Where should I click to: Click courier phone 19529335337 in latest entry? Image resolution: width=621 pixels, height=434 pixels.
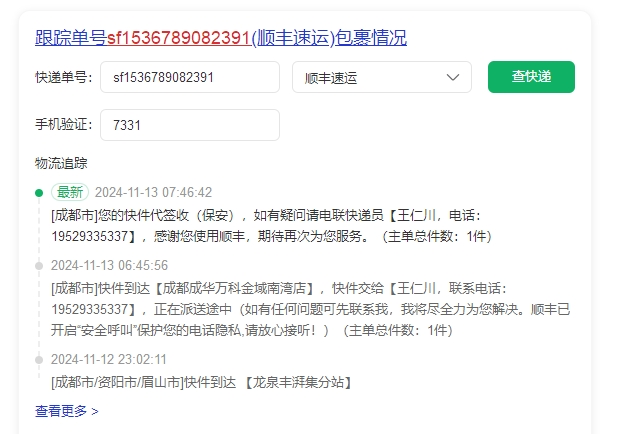click(x=90, y=237)
